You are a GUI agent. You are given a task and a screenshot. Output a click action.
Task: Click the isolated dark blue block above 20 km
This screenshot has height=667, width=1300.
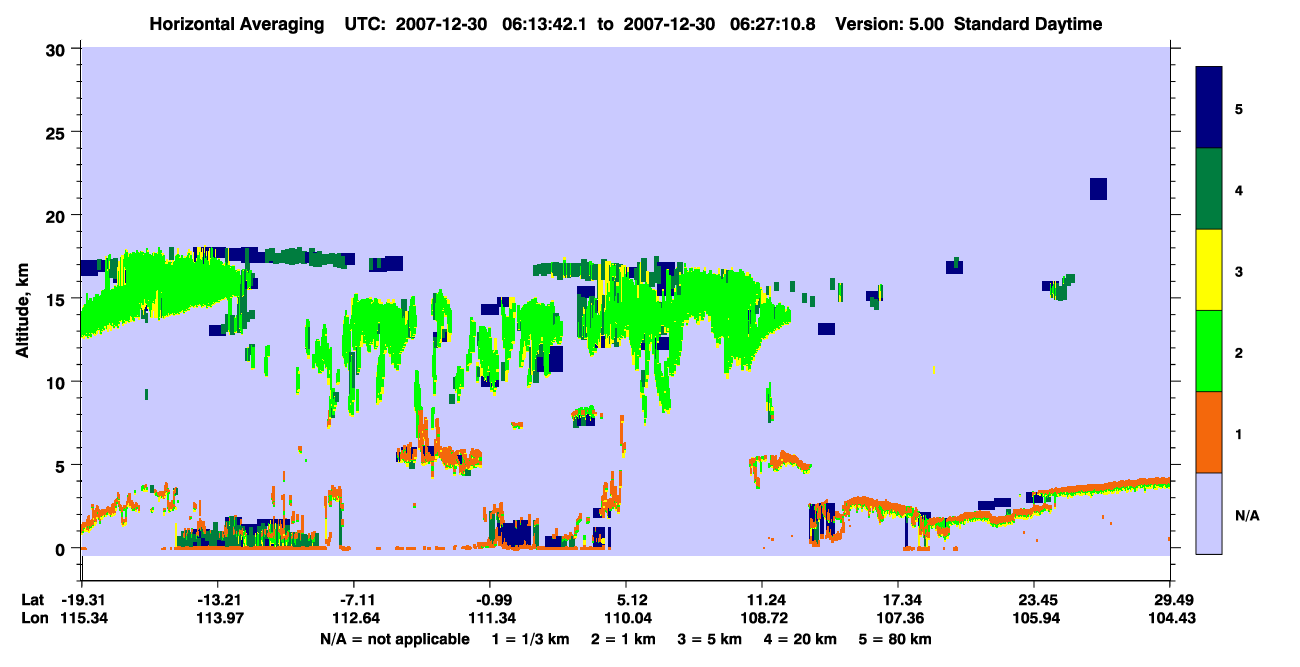(1098, 189)
